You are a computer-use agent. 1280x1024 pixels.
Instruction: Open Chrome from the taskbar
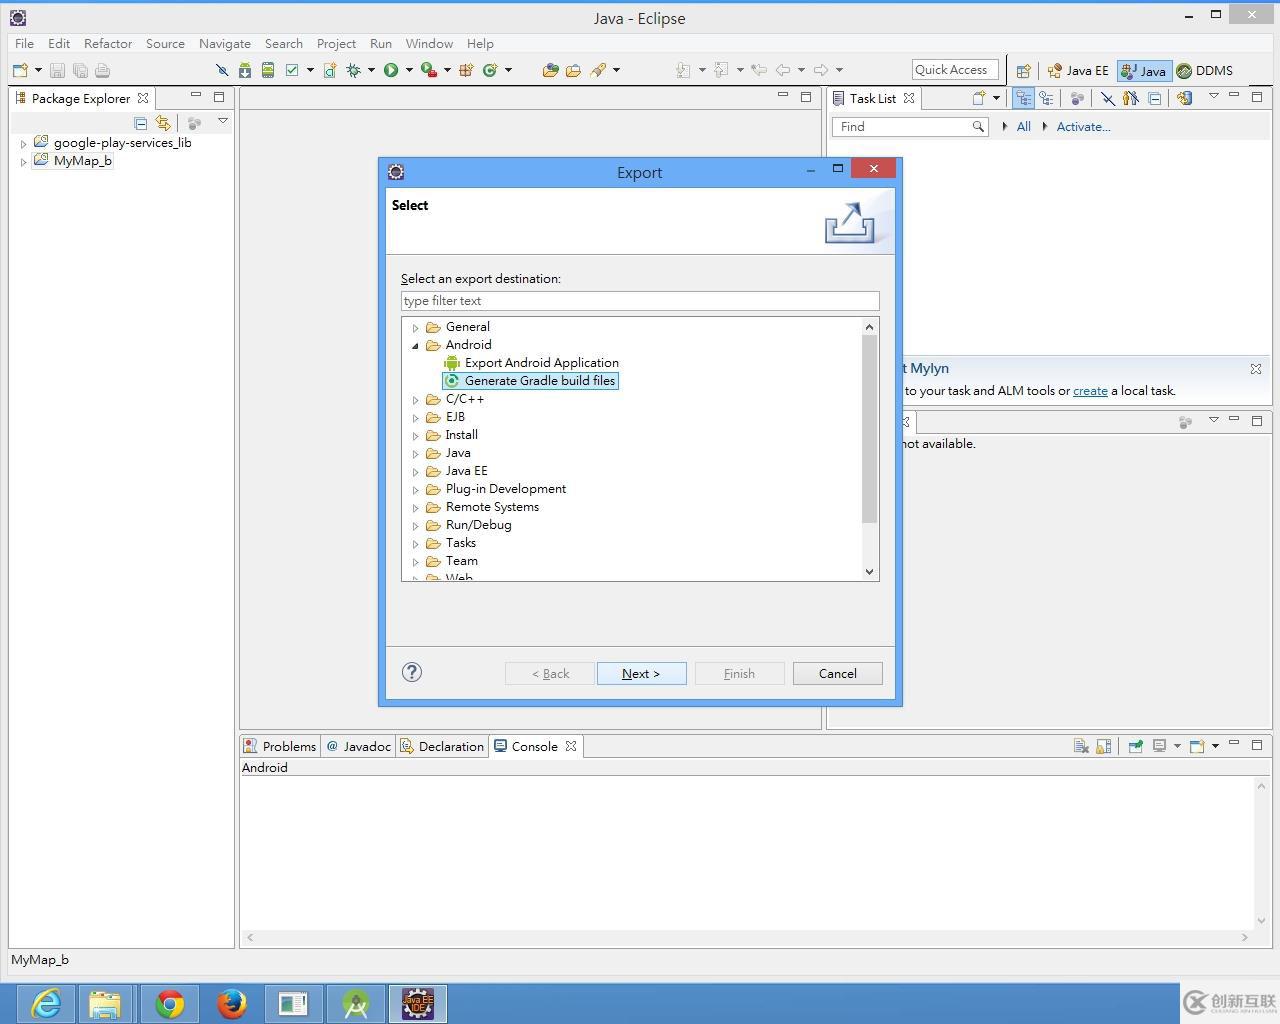click(x=170, y=1003)
